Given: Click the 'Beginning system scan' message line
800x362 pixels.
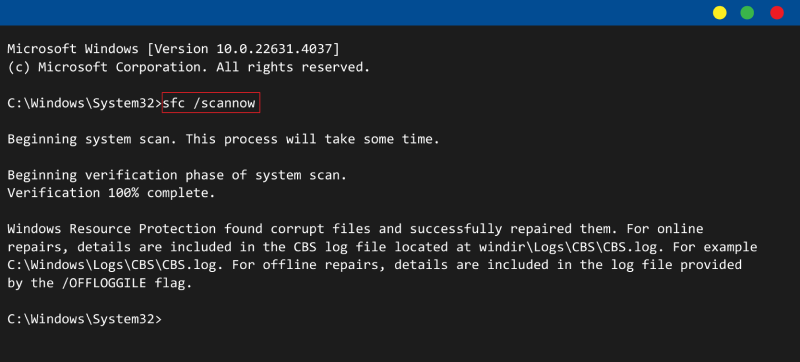Looking at the screenshot, I should click(223, 139).
